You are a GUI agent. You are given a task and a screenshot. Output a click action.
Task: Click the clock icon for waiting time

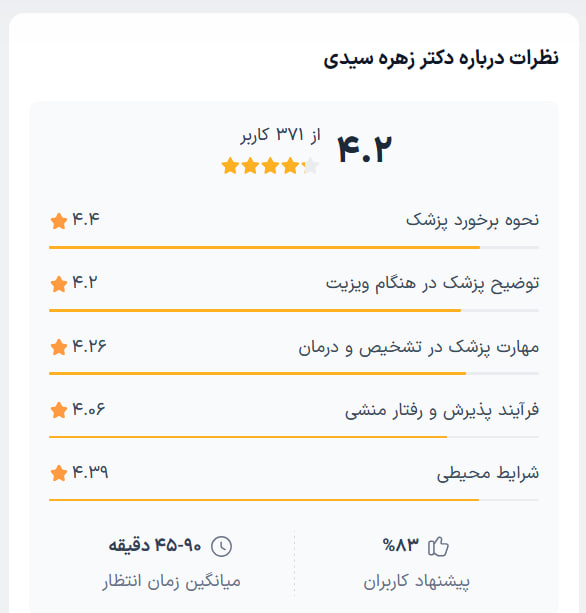(222, 546)
